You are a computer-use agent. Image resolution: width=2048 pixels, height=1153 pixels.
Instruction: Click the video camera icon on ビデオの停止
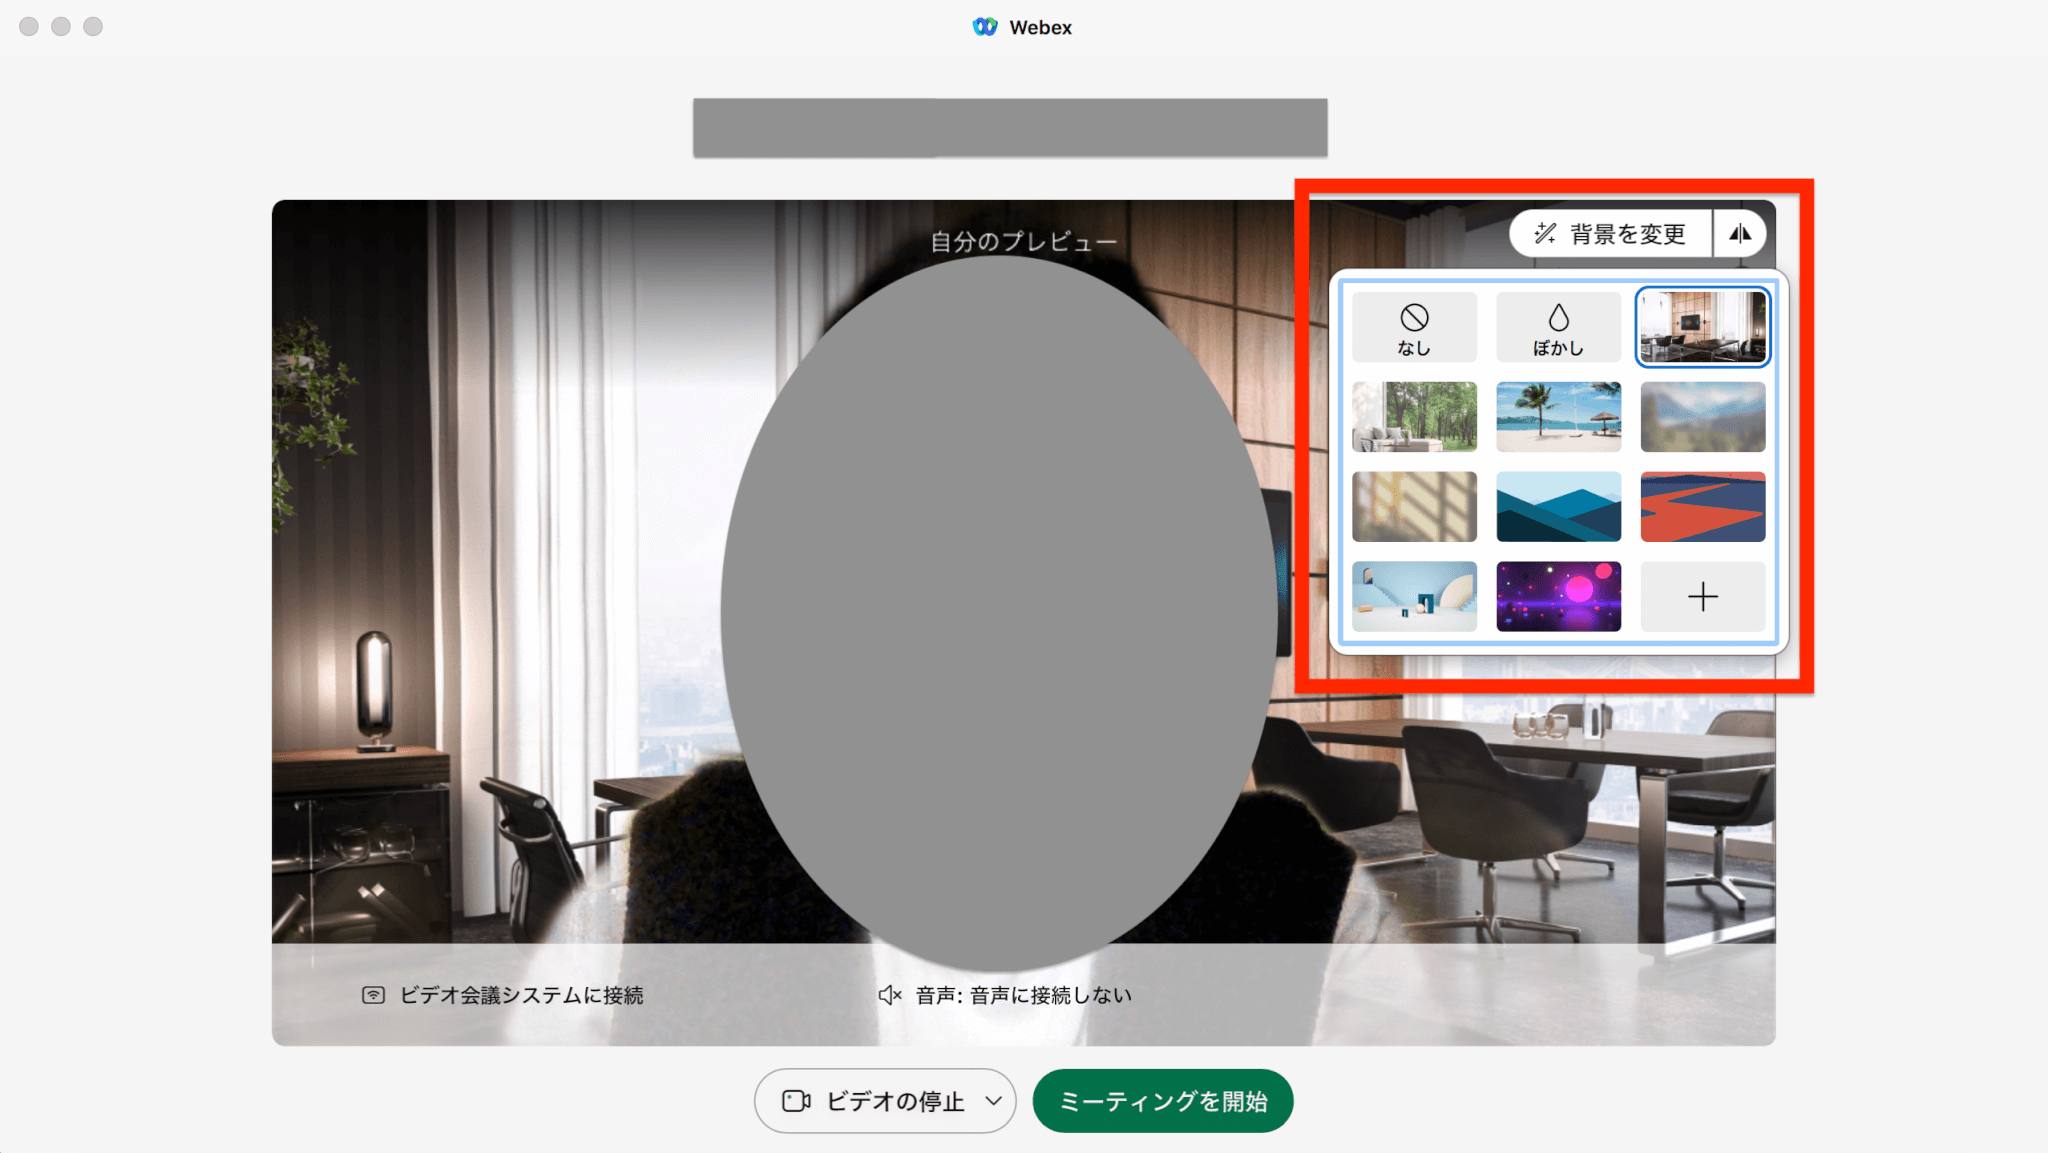click(x=794, y=1100)
